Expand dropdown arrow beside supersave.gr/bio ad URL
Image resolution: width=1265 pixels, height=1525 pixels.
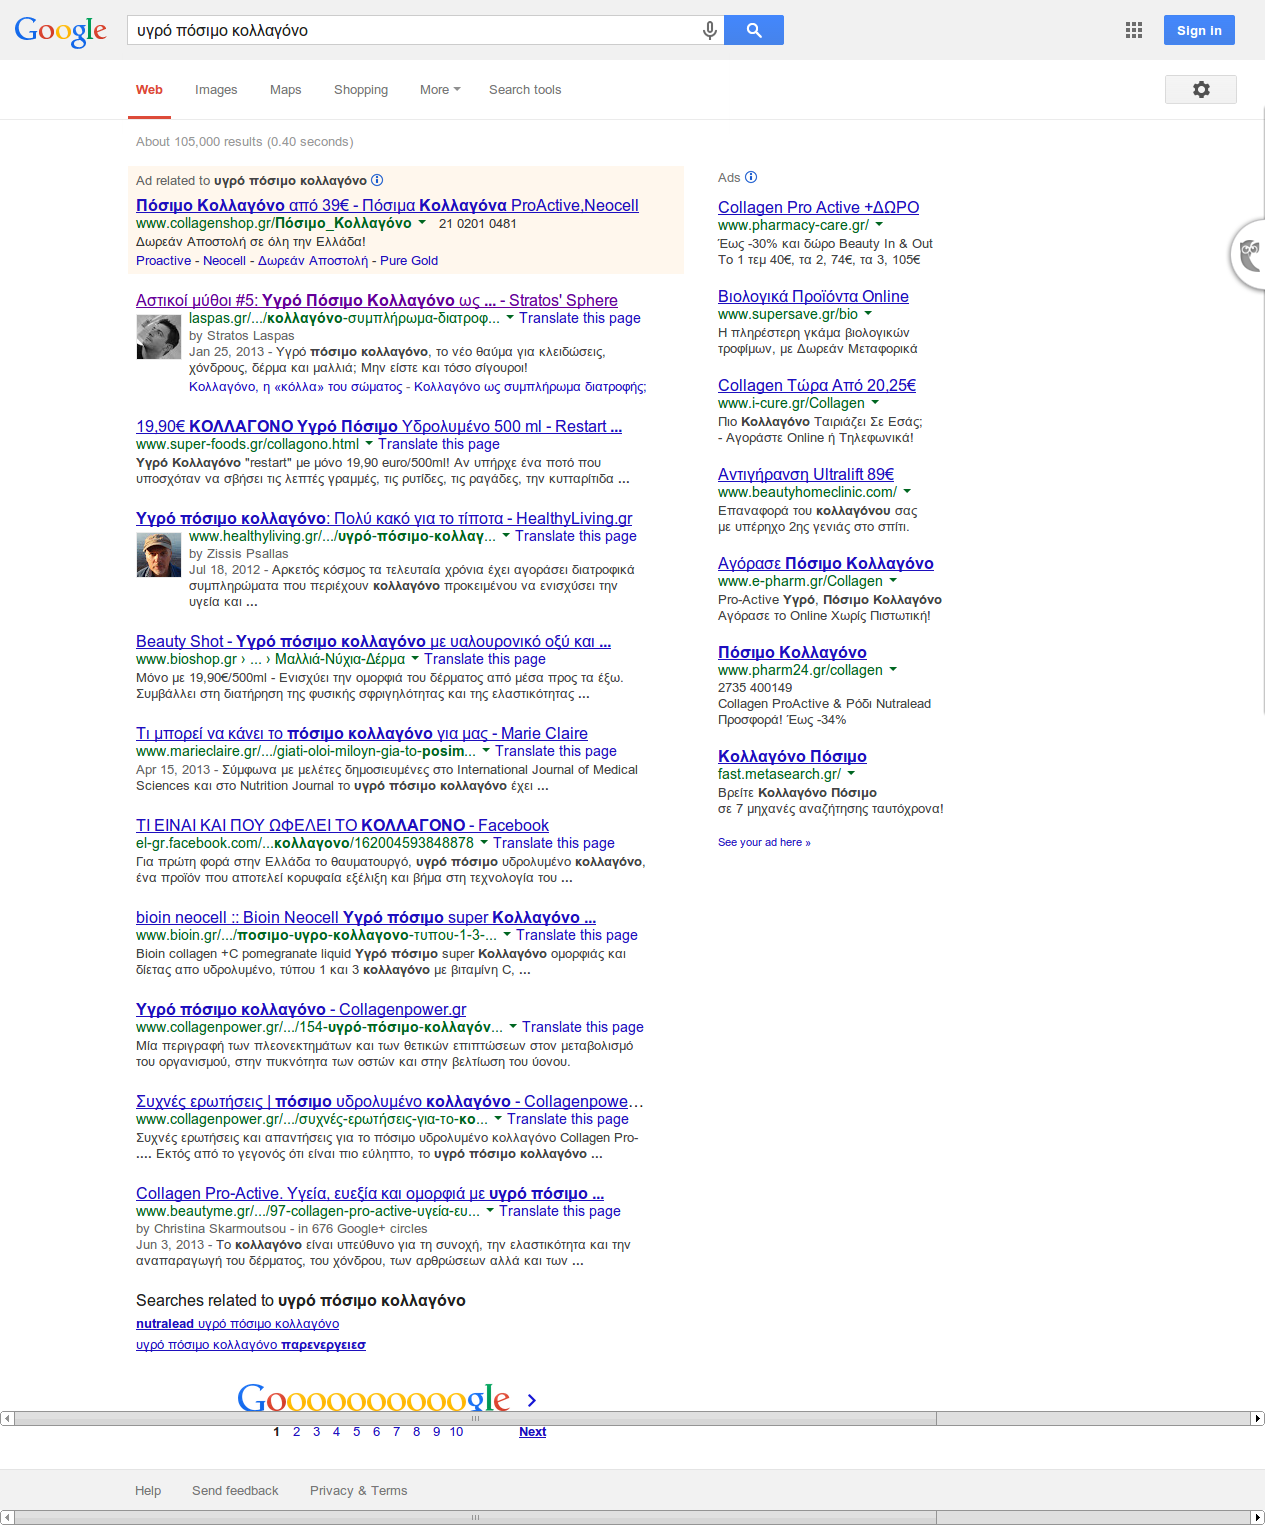868,314
